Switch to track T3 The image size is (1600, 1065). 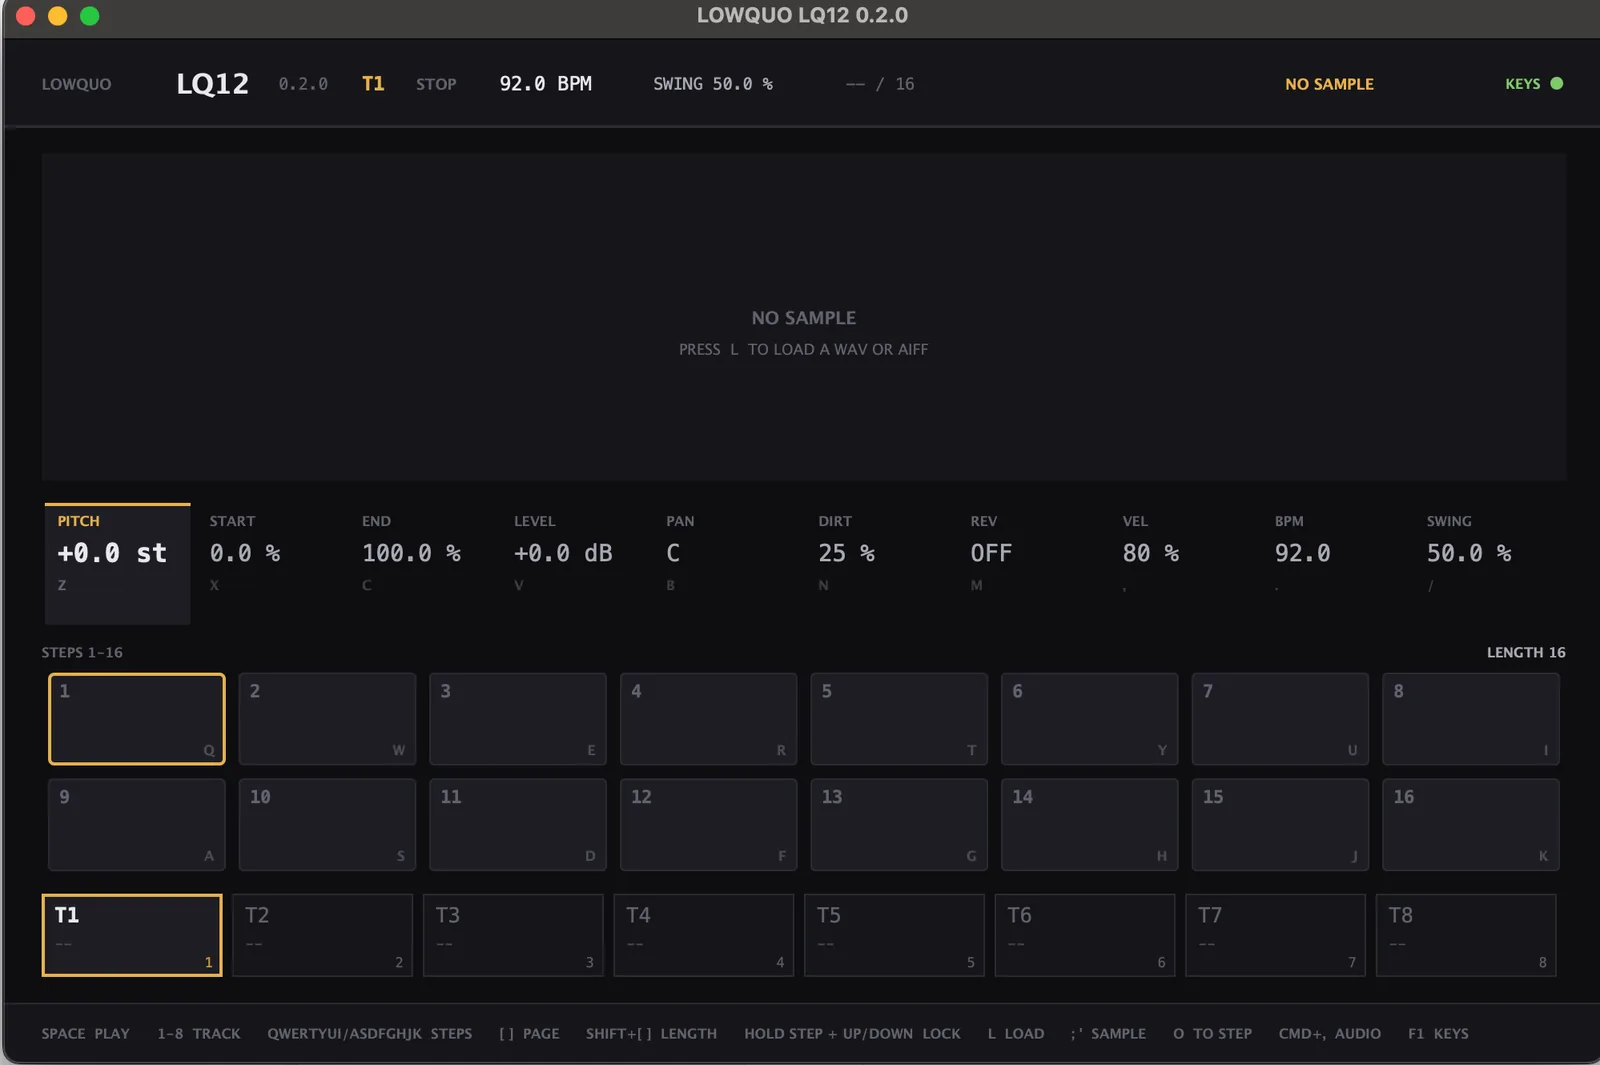[x=513, y=935]
